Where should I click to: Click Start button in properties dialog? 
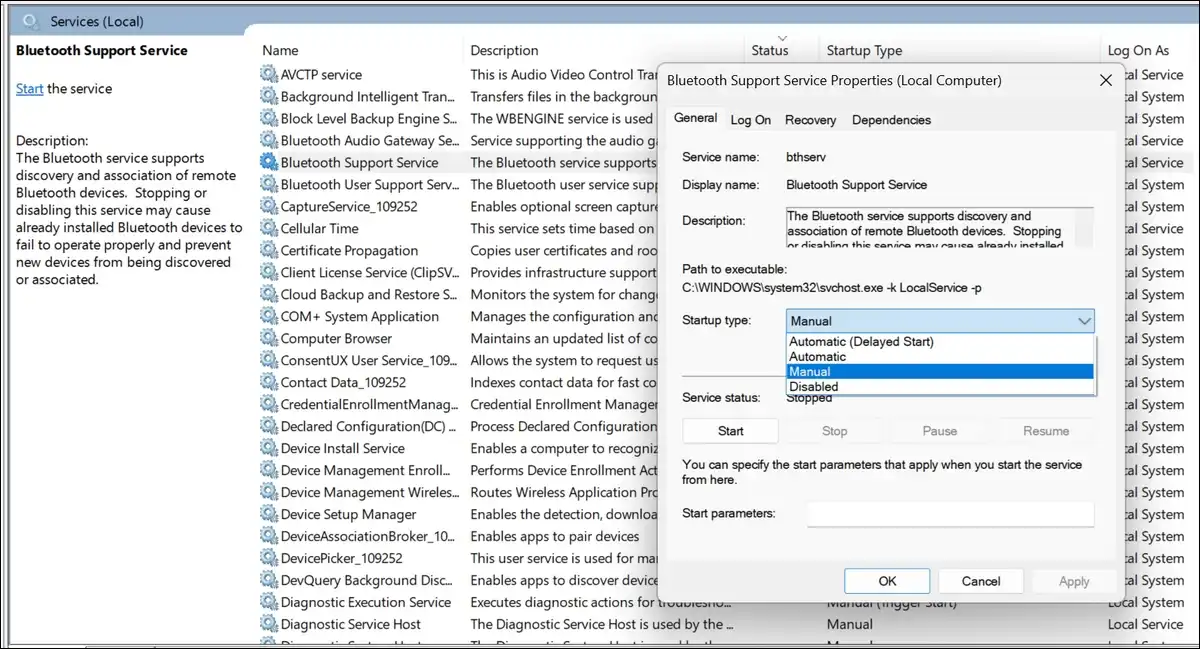pos(731,431)
